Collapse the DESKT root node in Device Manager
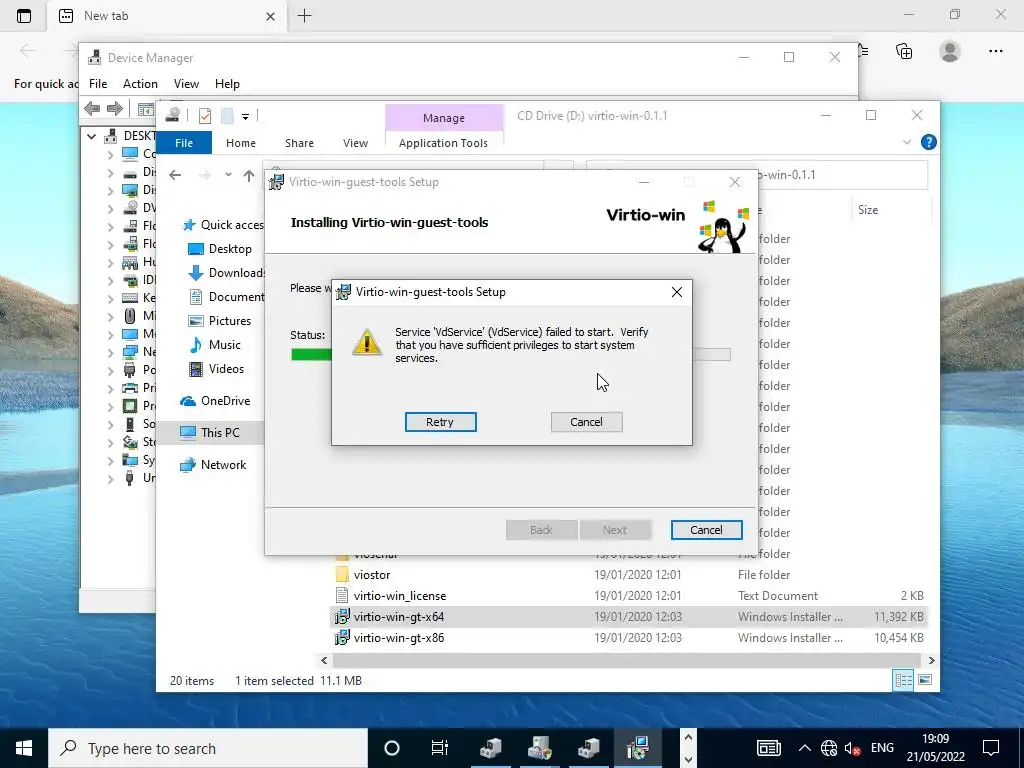Image resolution: width=1024 pixels, height=768 pixels. coord(91,136)
